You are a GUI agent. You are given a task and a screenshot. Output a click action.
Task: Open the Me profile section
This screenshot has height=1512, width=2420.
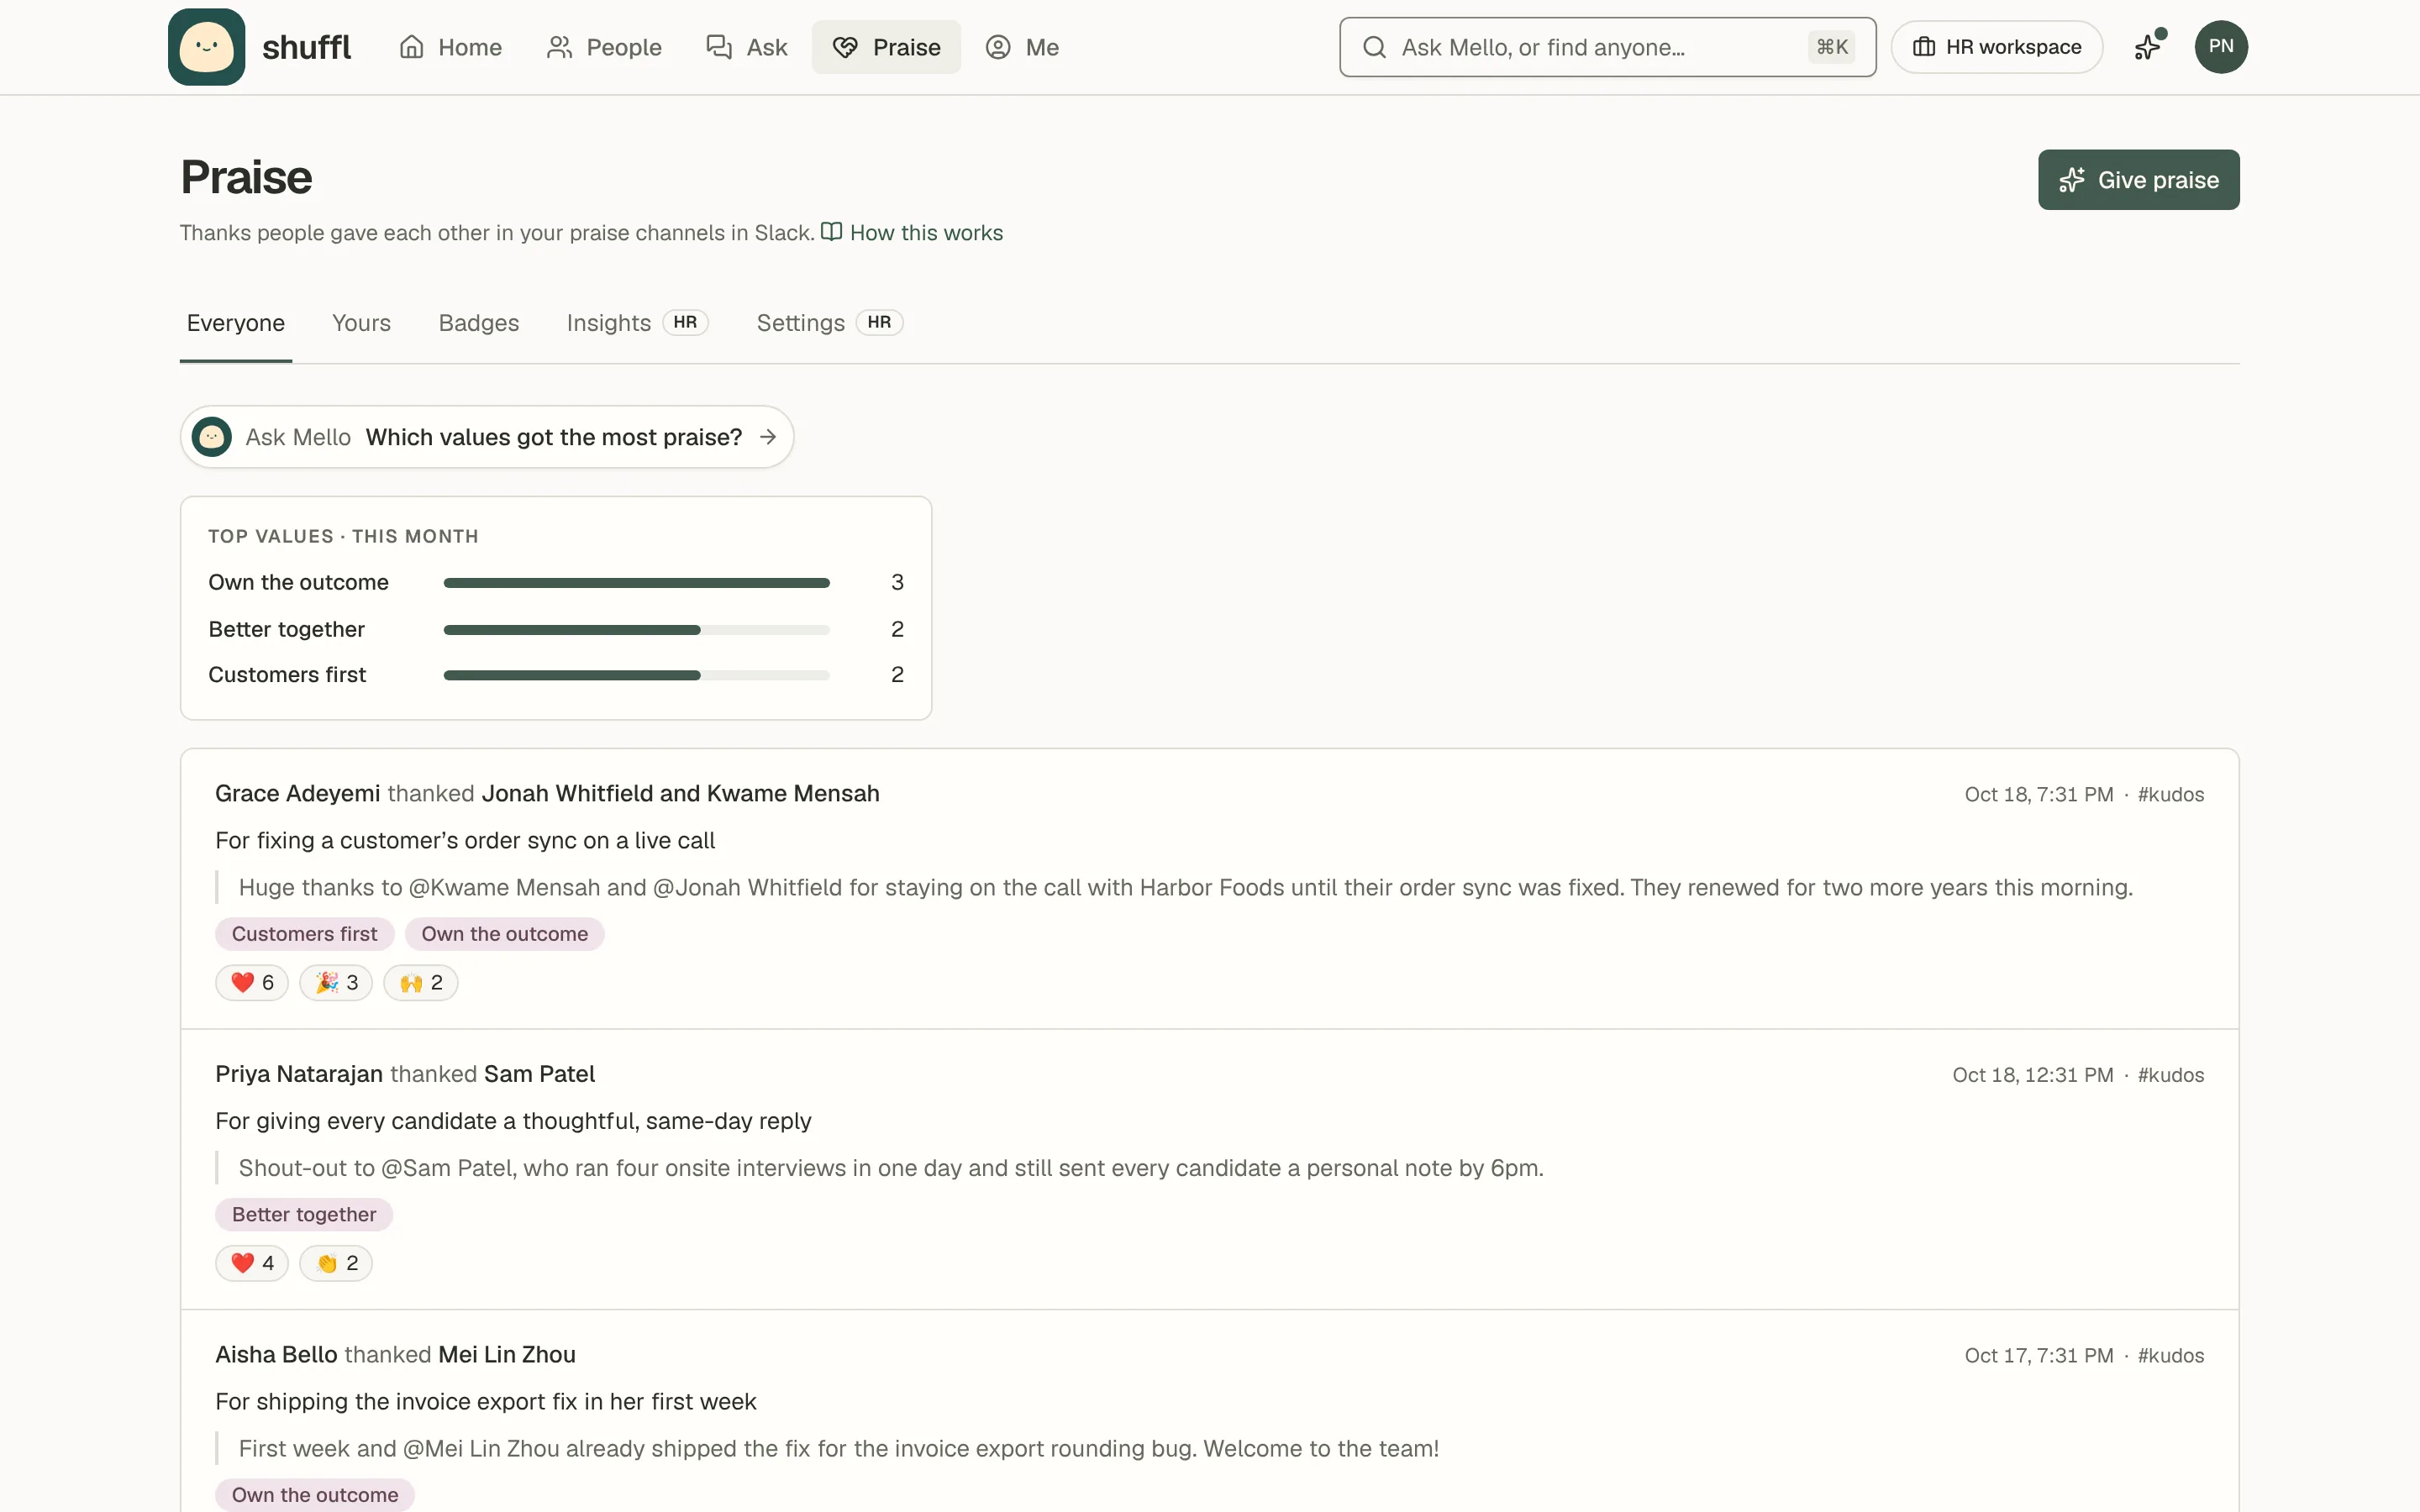[x=1022, y=47]
